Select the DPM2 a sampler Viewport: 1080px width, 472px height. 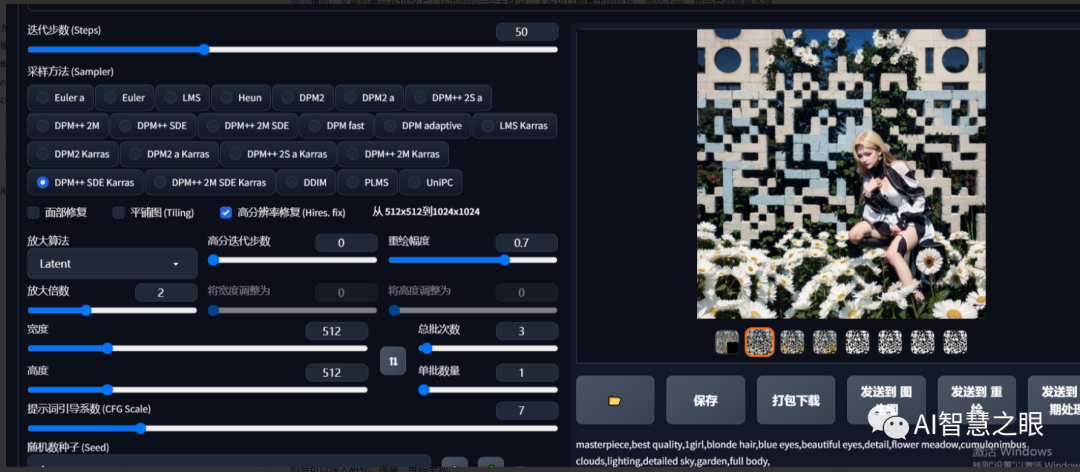[369, 98]
